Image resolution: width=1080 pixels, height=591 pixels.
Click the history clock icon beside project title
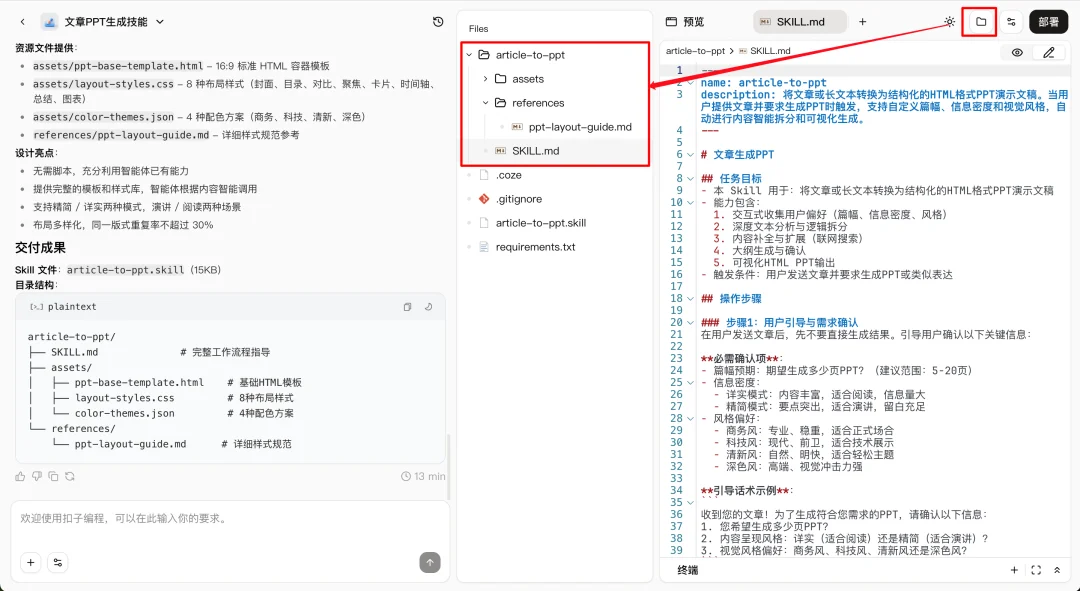tap(437, 21)
